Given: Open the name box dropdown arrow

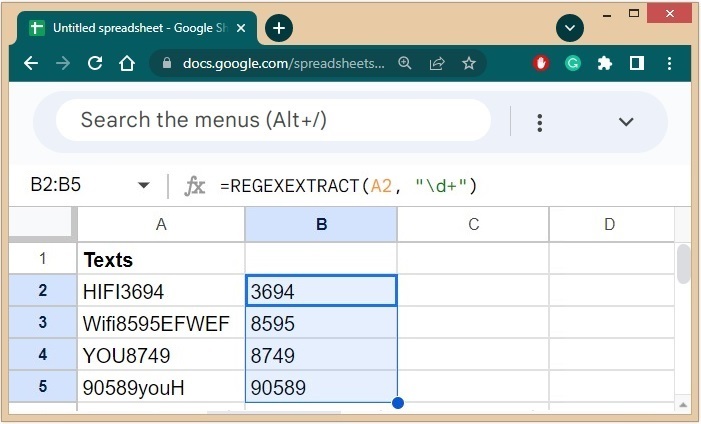Looking at the screenshot, I should (144, 185).
